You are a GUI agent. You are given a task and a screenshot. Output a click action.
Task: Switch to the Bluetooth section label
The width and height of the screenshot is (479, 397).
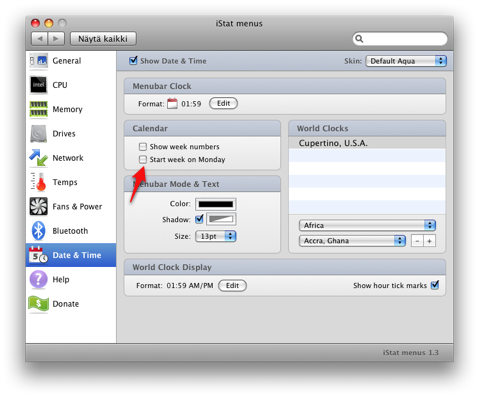[70, 231]
